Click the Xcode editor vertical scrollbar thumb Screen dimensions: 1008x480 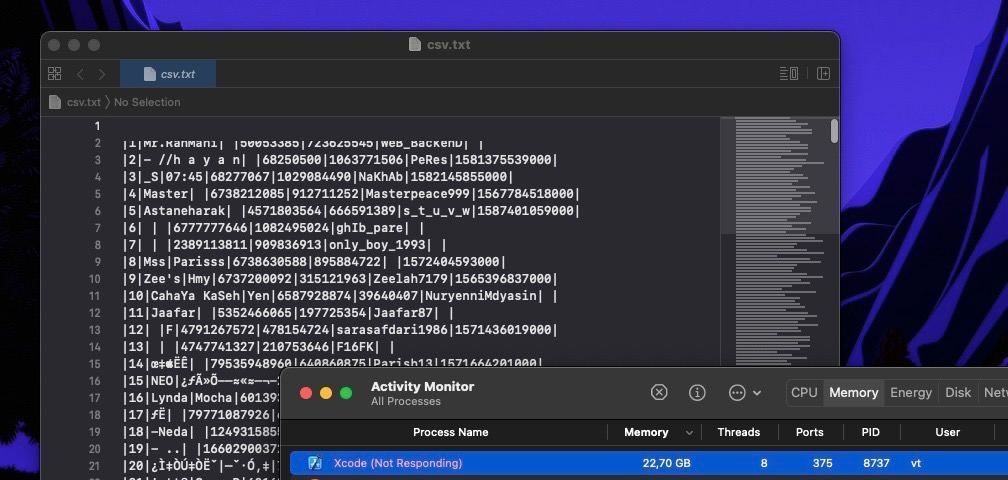(834, 130)
